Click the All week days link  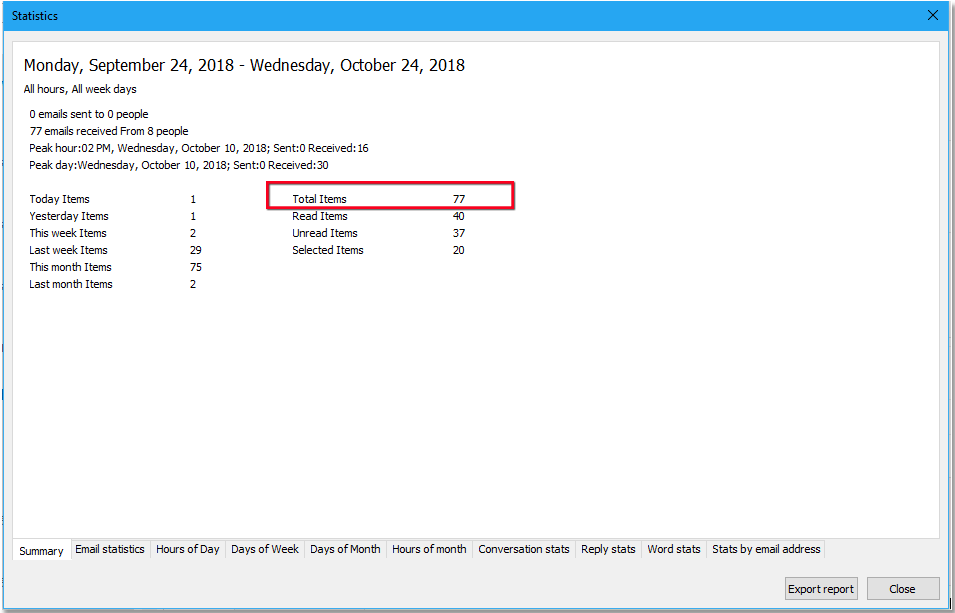(103, 88)
